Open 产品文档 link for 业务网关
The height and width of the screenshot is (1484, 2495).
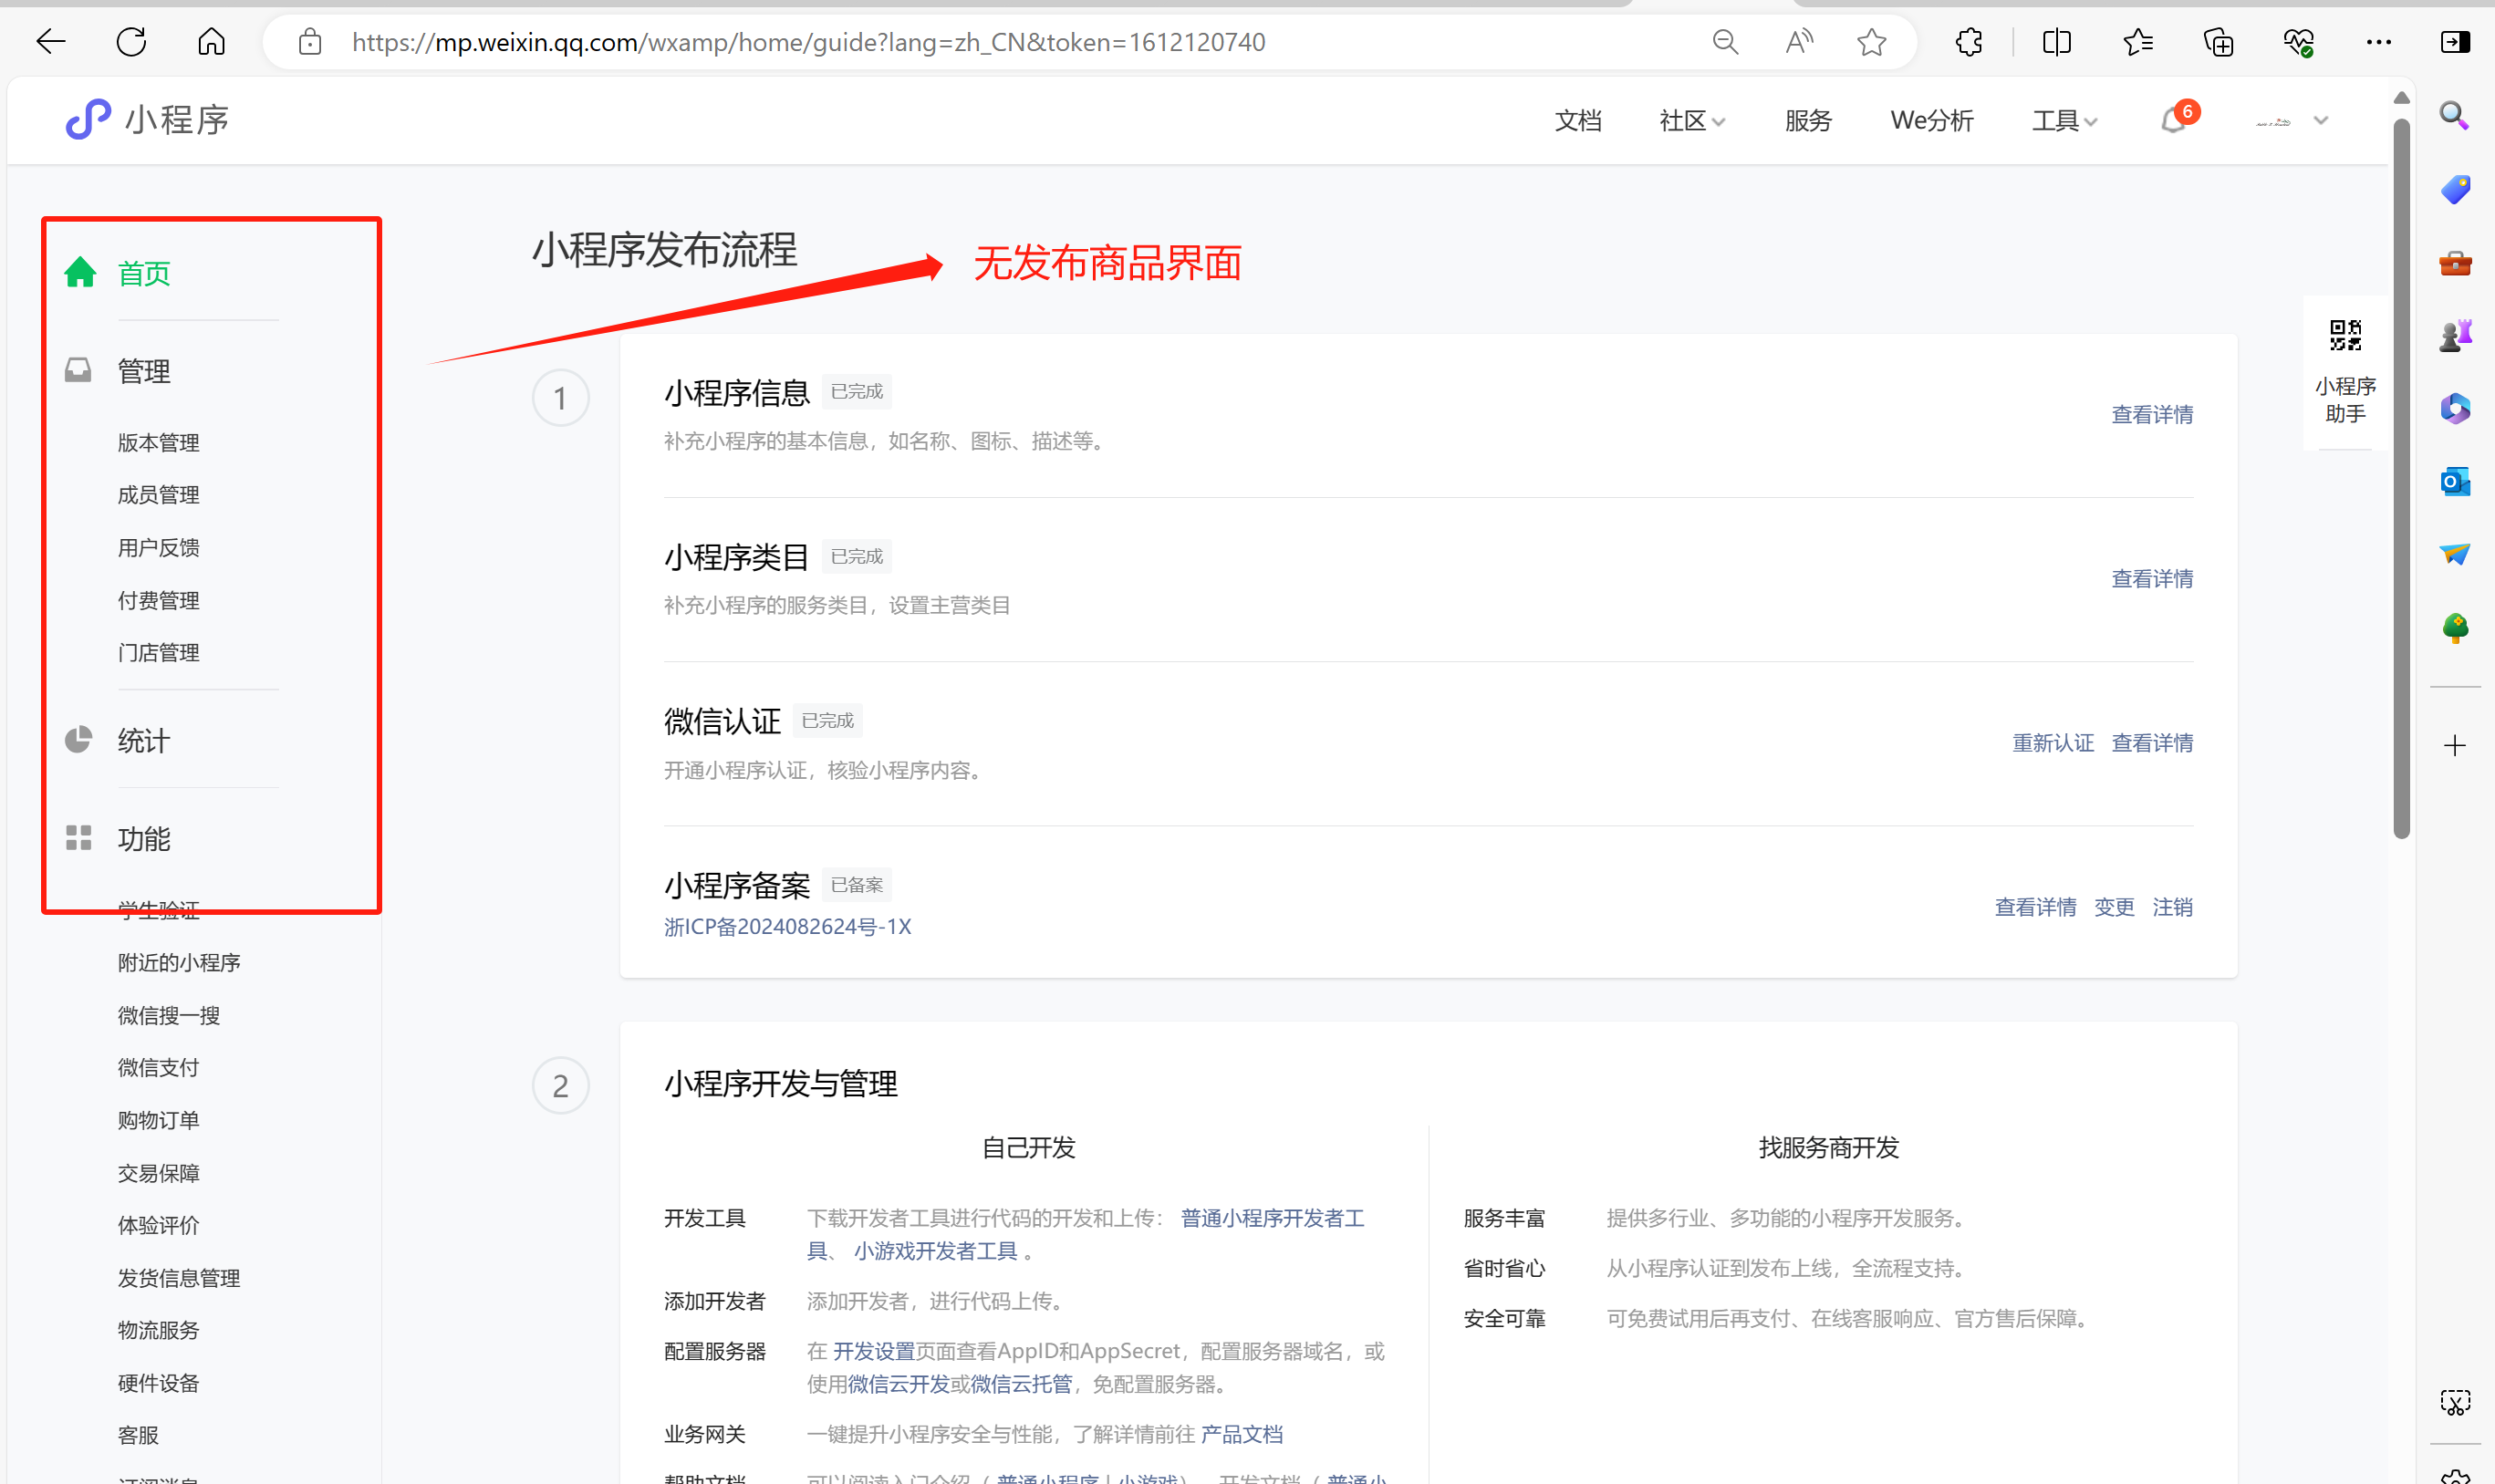(x=1241, y=1435)
